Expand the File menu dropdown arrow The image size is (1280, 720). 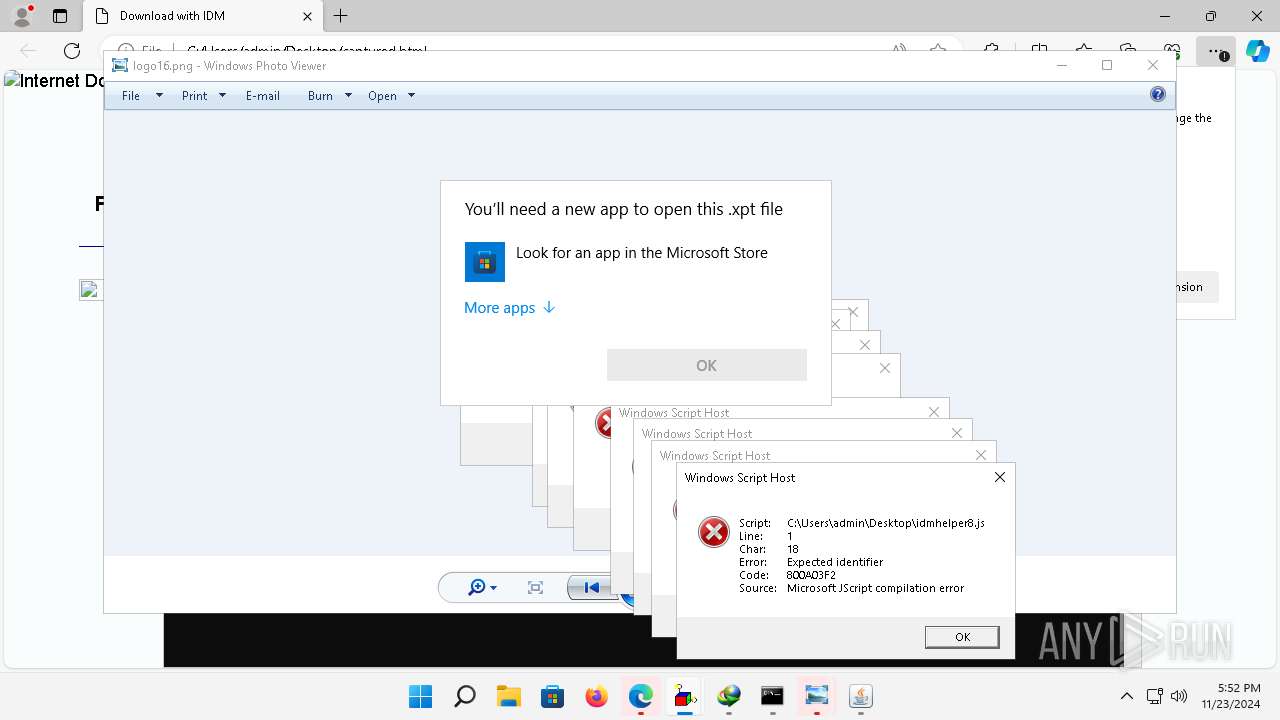click(158, 96)
